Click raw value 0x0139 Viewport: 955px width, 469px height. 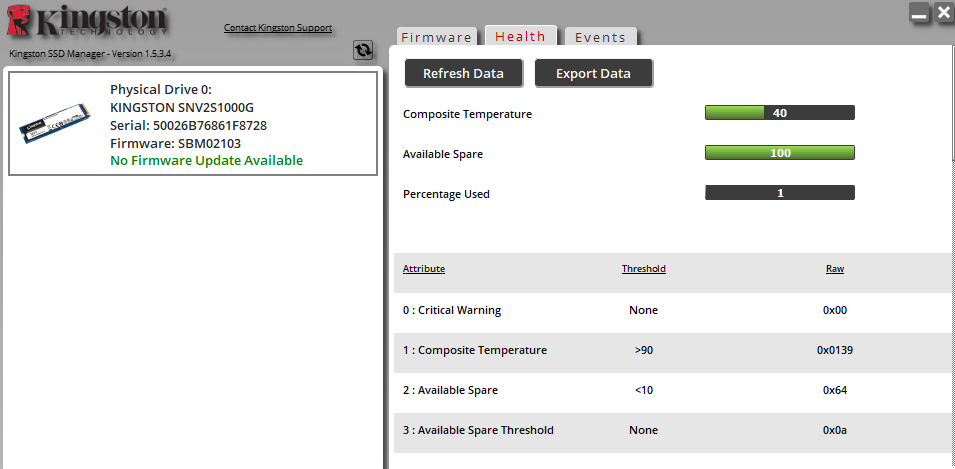coord(835,350)
